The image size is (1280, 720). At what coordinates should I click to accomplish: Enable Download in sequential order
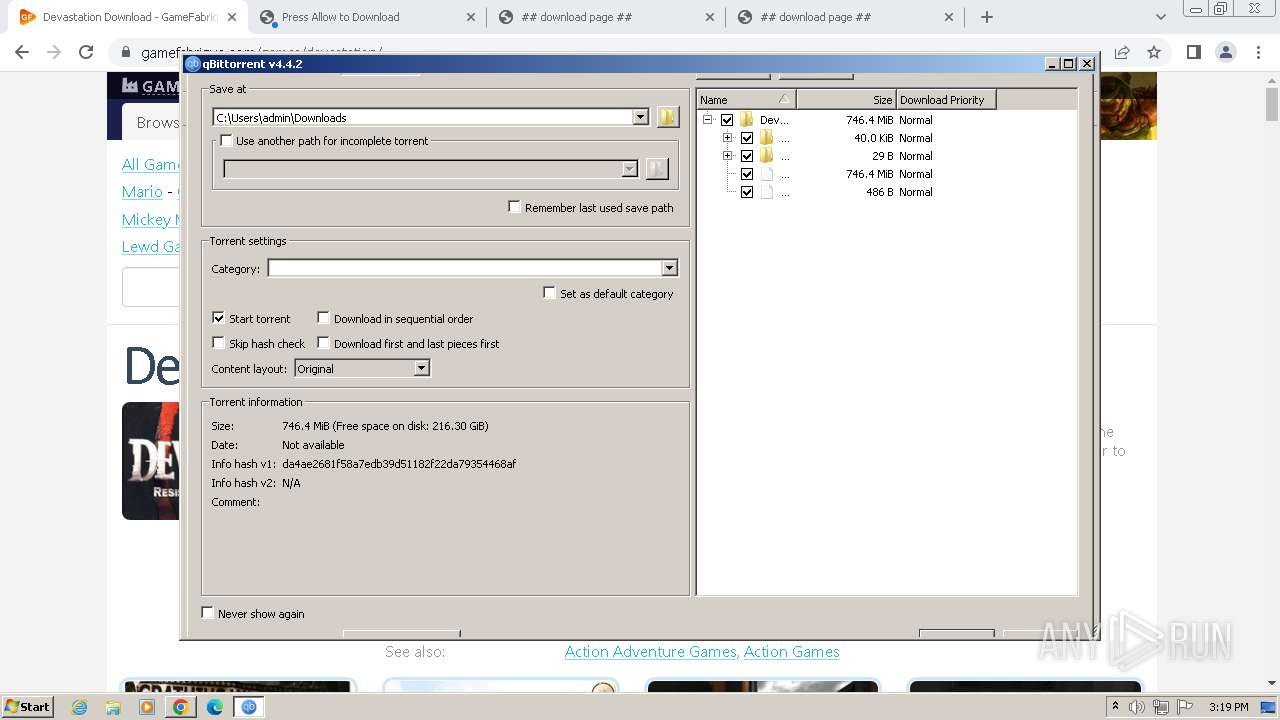coord(324,318)
